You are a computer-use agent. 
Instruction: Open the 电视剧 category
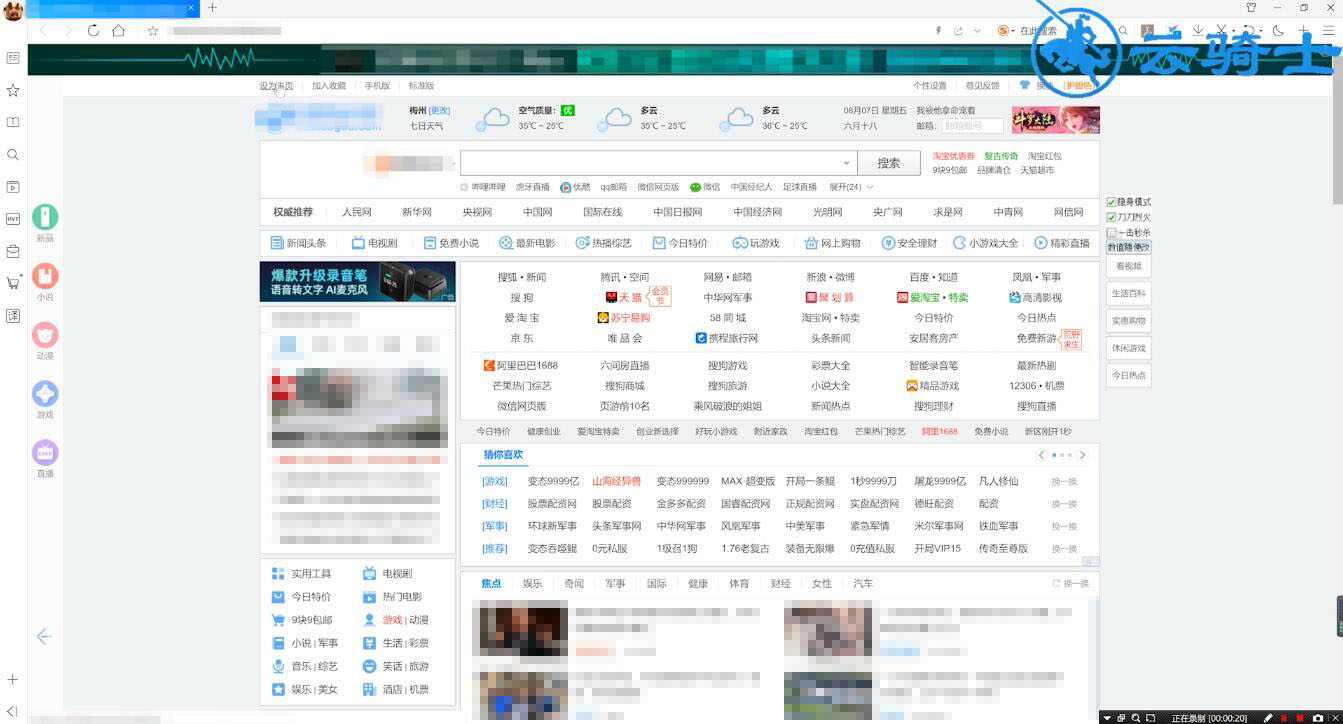374,243
